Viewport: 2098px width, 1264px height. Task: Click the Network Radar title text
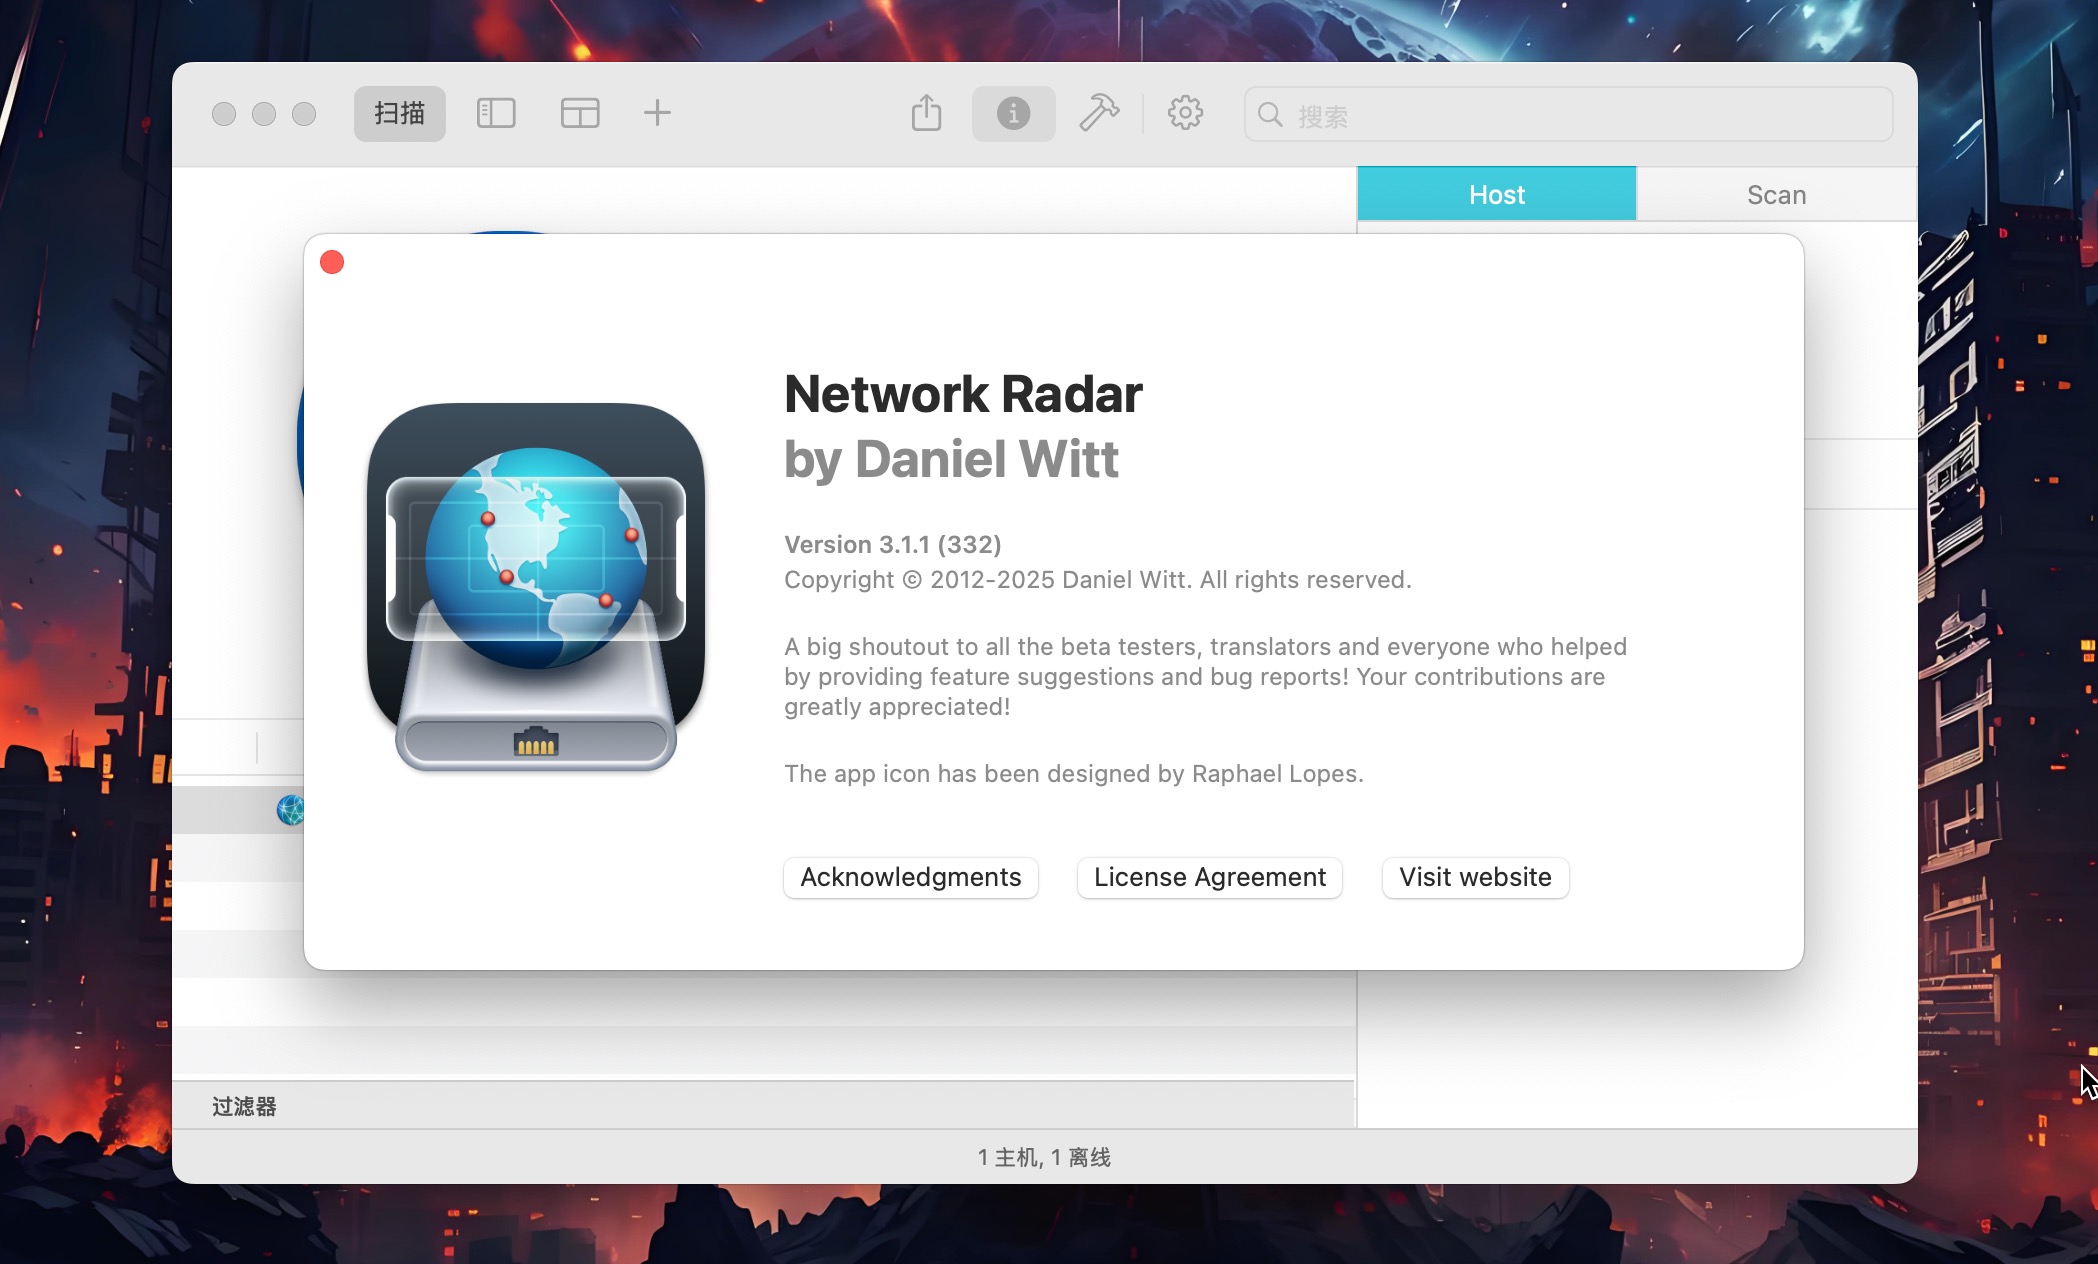[963, 393]
